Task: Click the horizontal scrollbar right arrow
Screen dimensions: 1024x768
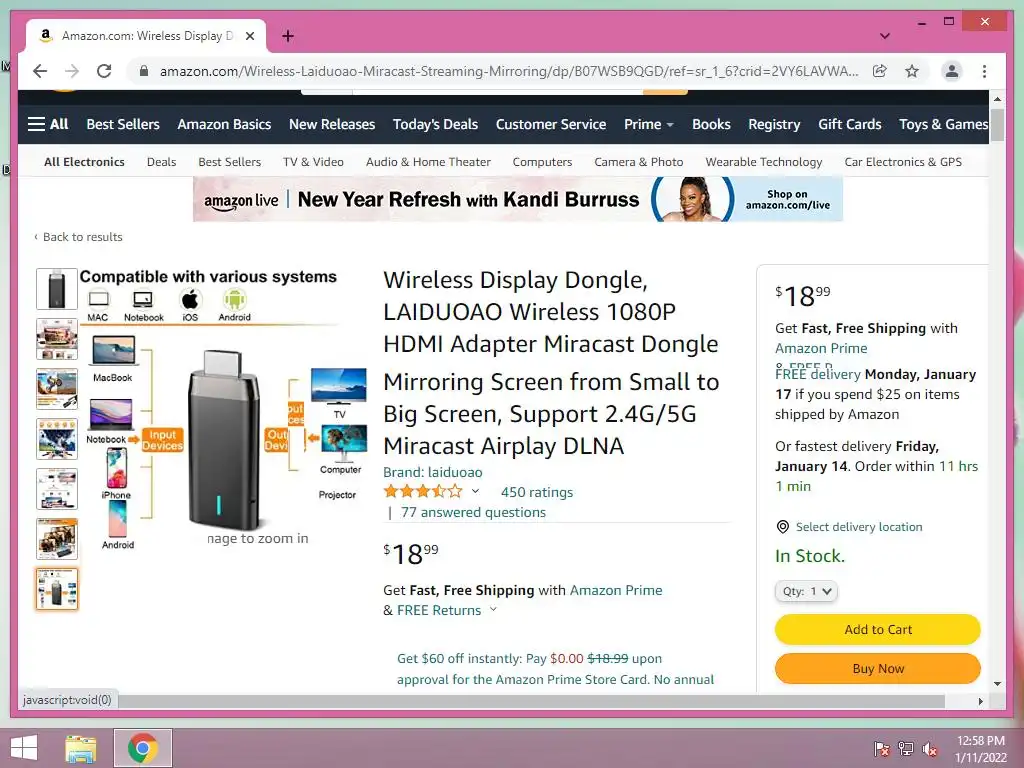Action: [x=980, y=701]
